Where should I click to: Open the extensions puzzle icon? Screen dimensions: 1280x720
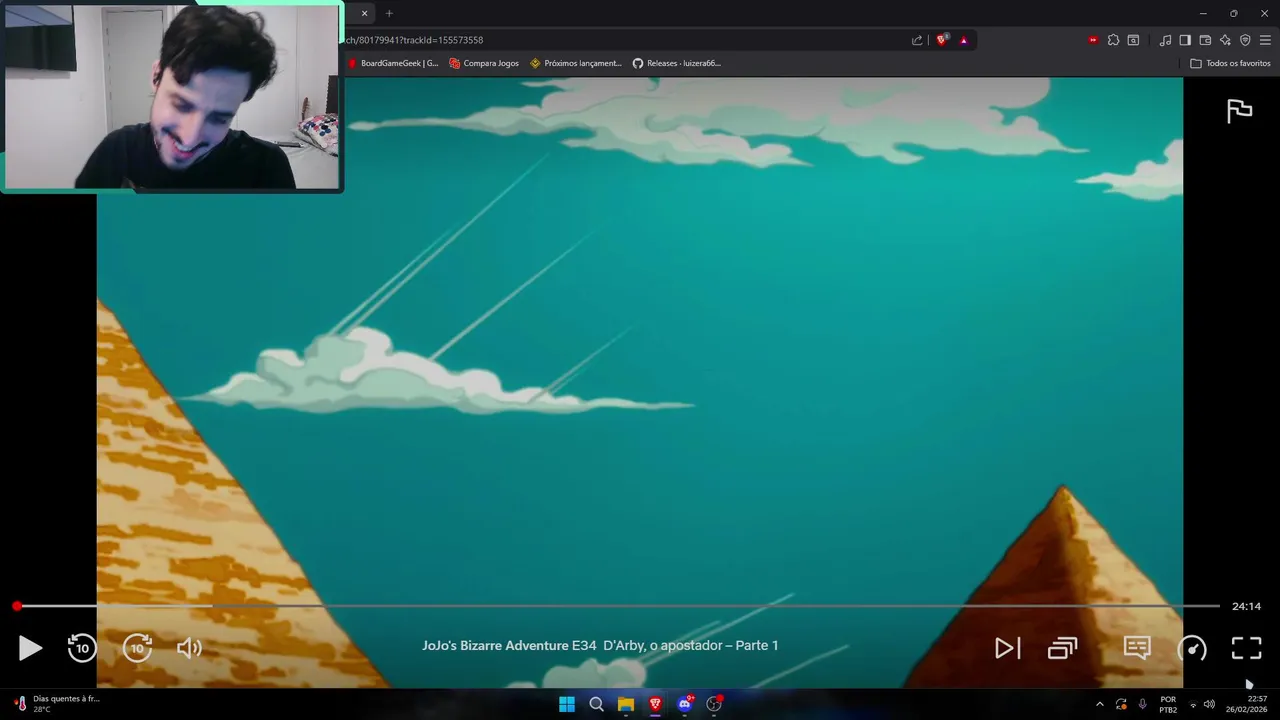point(1113,40)
